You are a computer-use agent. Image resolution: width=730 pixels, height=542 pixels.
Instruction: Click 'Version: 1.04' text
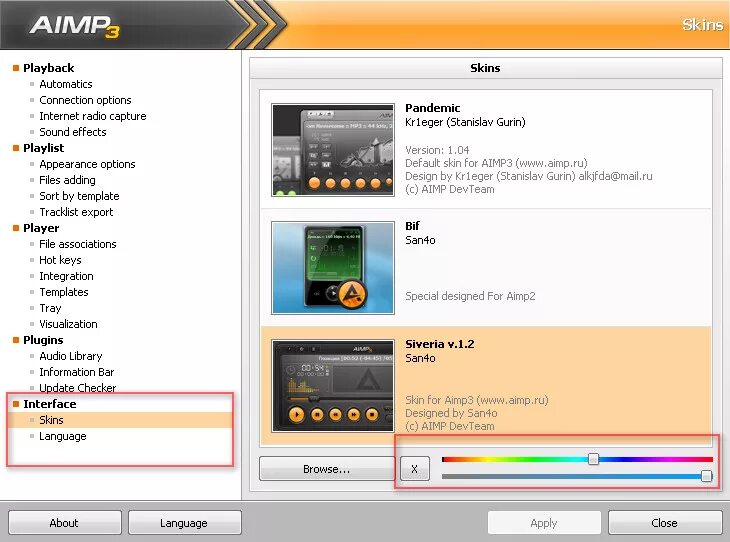point(437,150)
